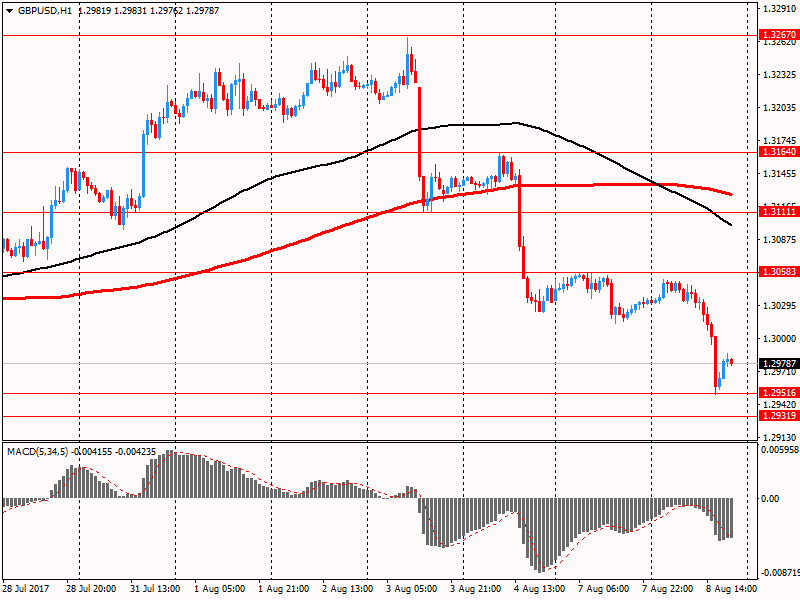Click the 1.30000 price axis value

point(779,338)
